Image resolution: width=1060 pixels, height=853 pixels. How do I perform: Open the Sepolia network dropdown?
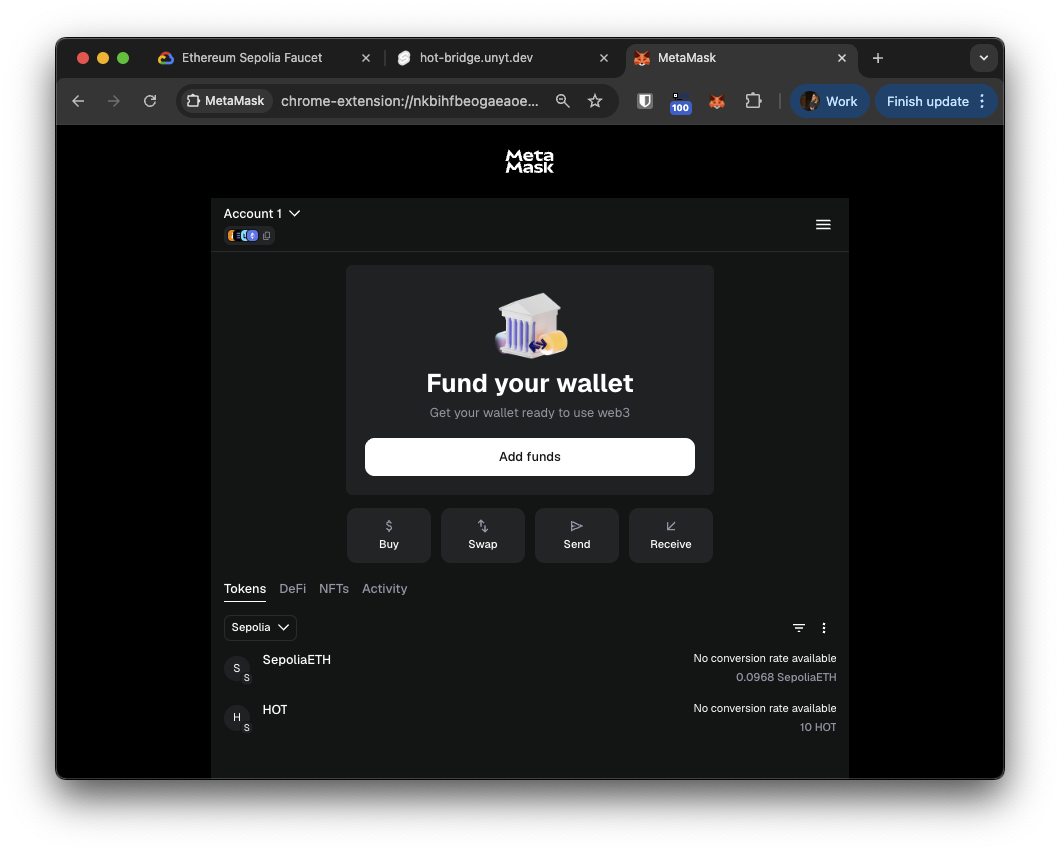[x=259, y=627]
